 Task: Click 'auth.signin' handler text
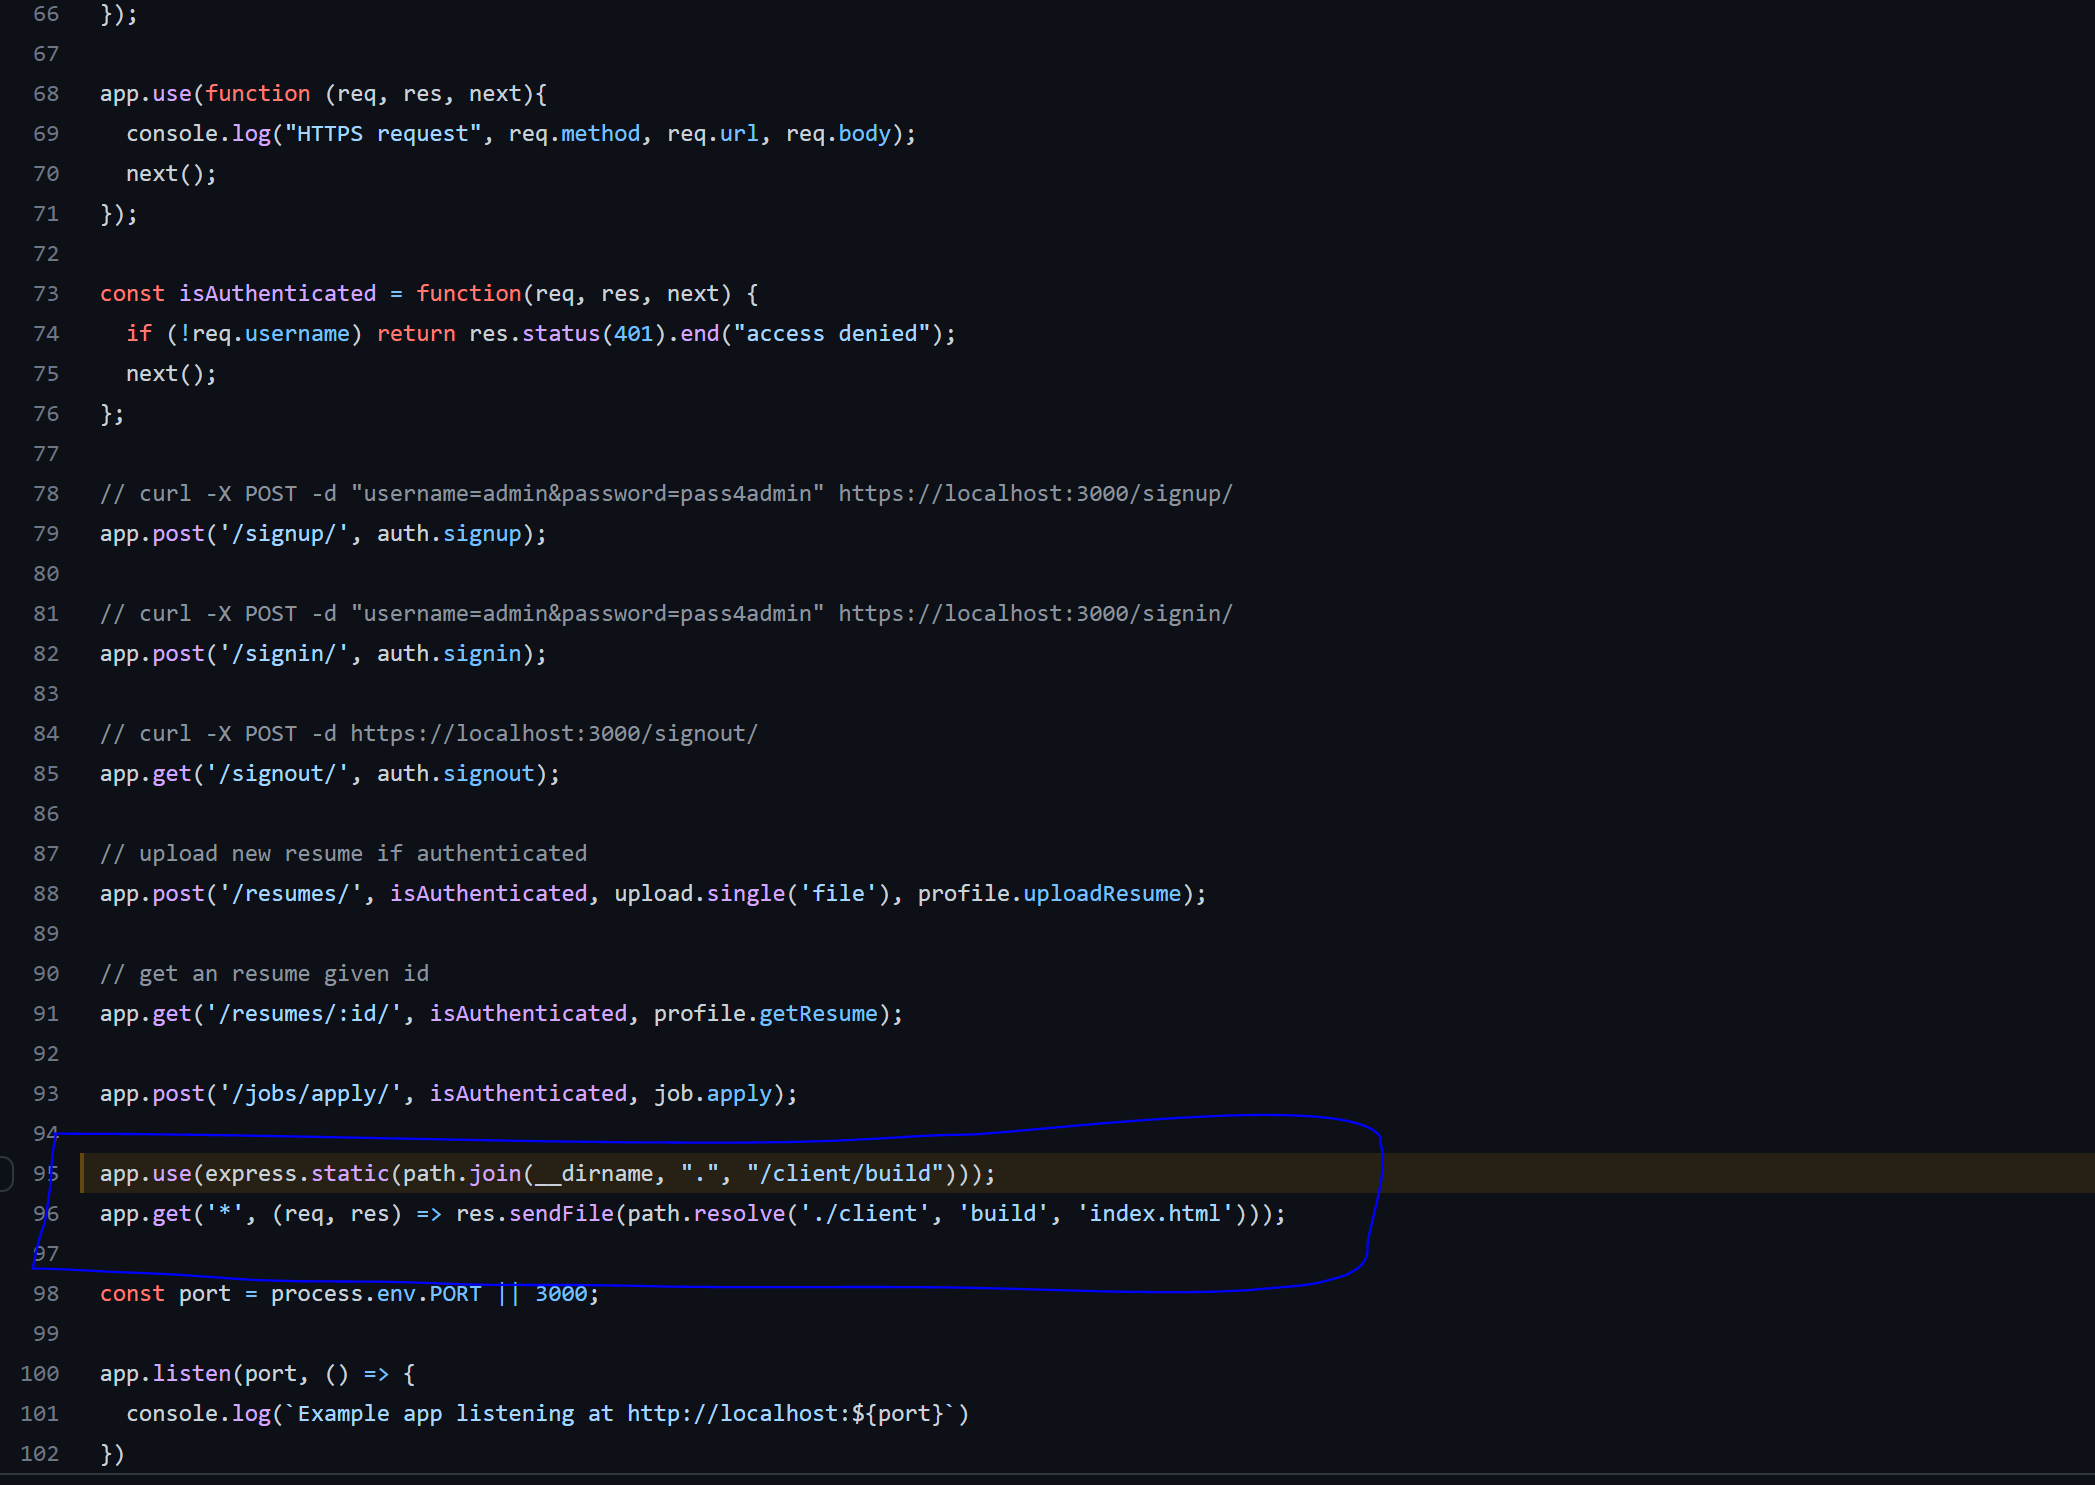tap(449, 654)
